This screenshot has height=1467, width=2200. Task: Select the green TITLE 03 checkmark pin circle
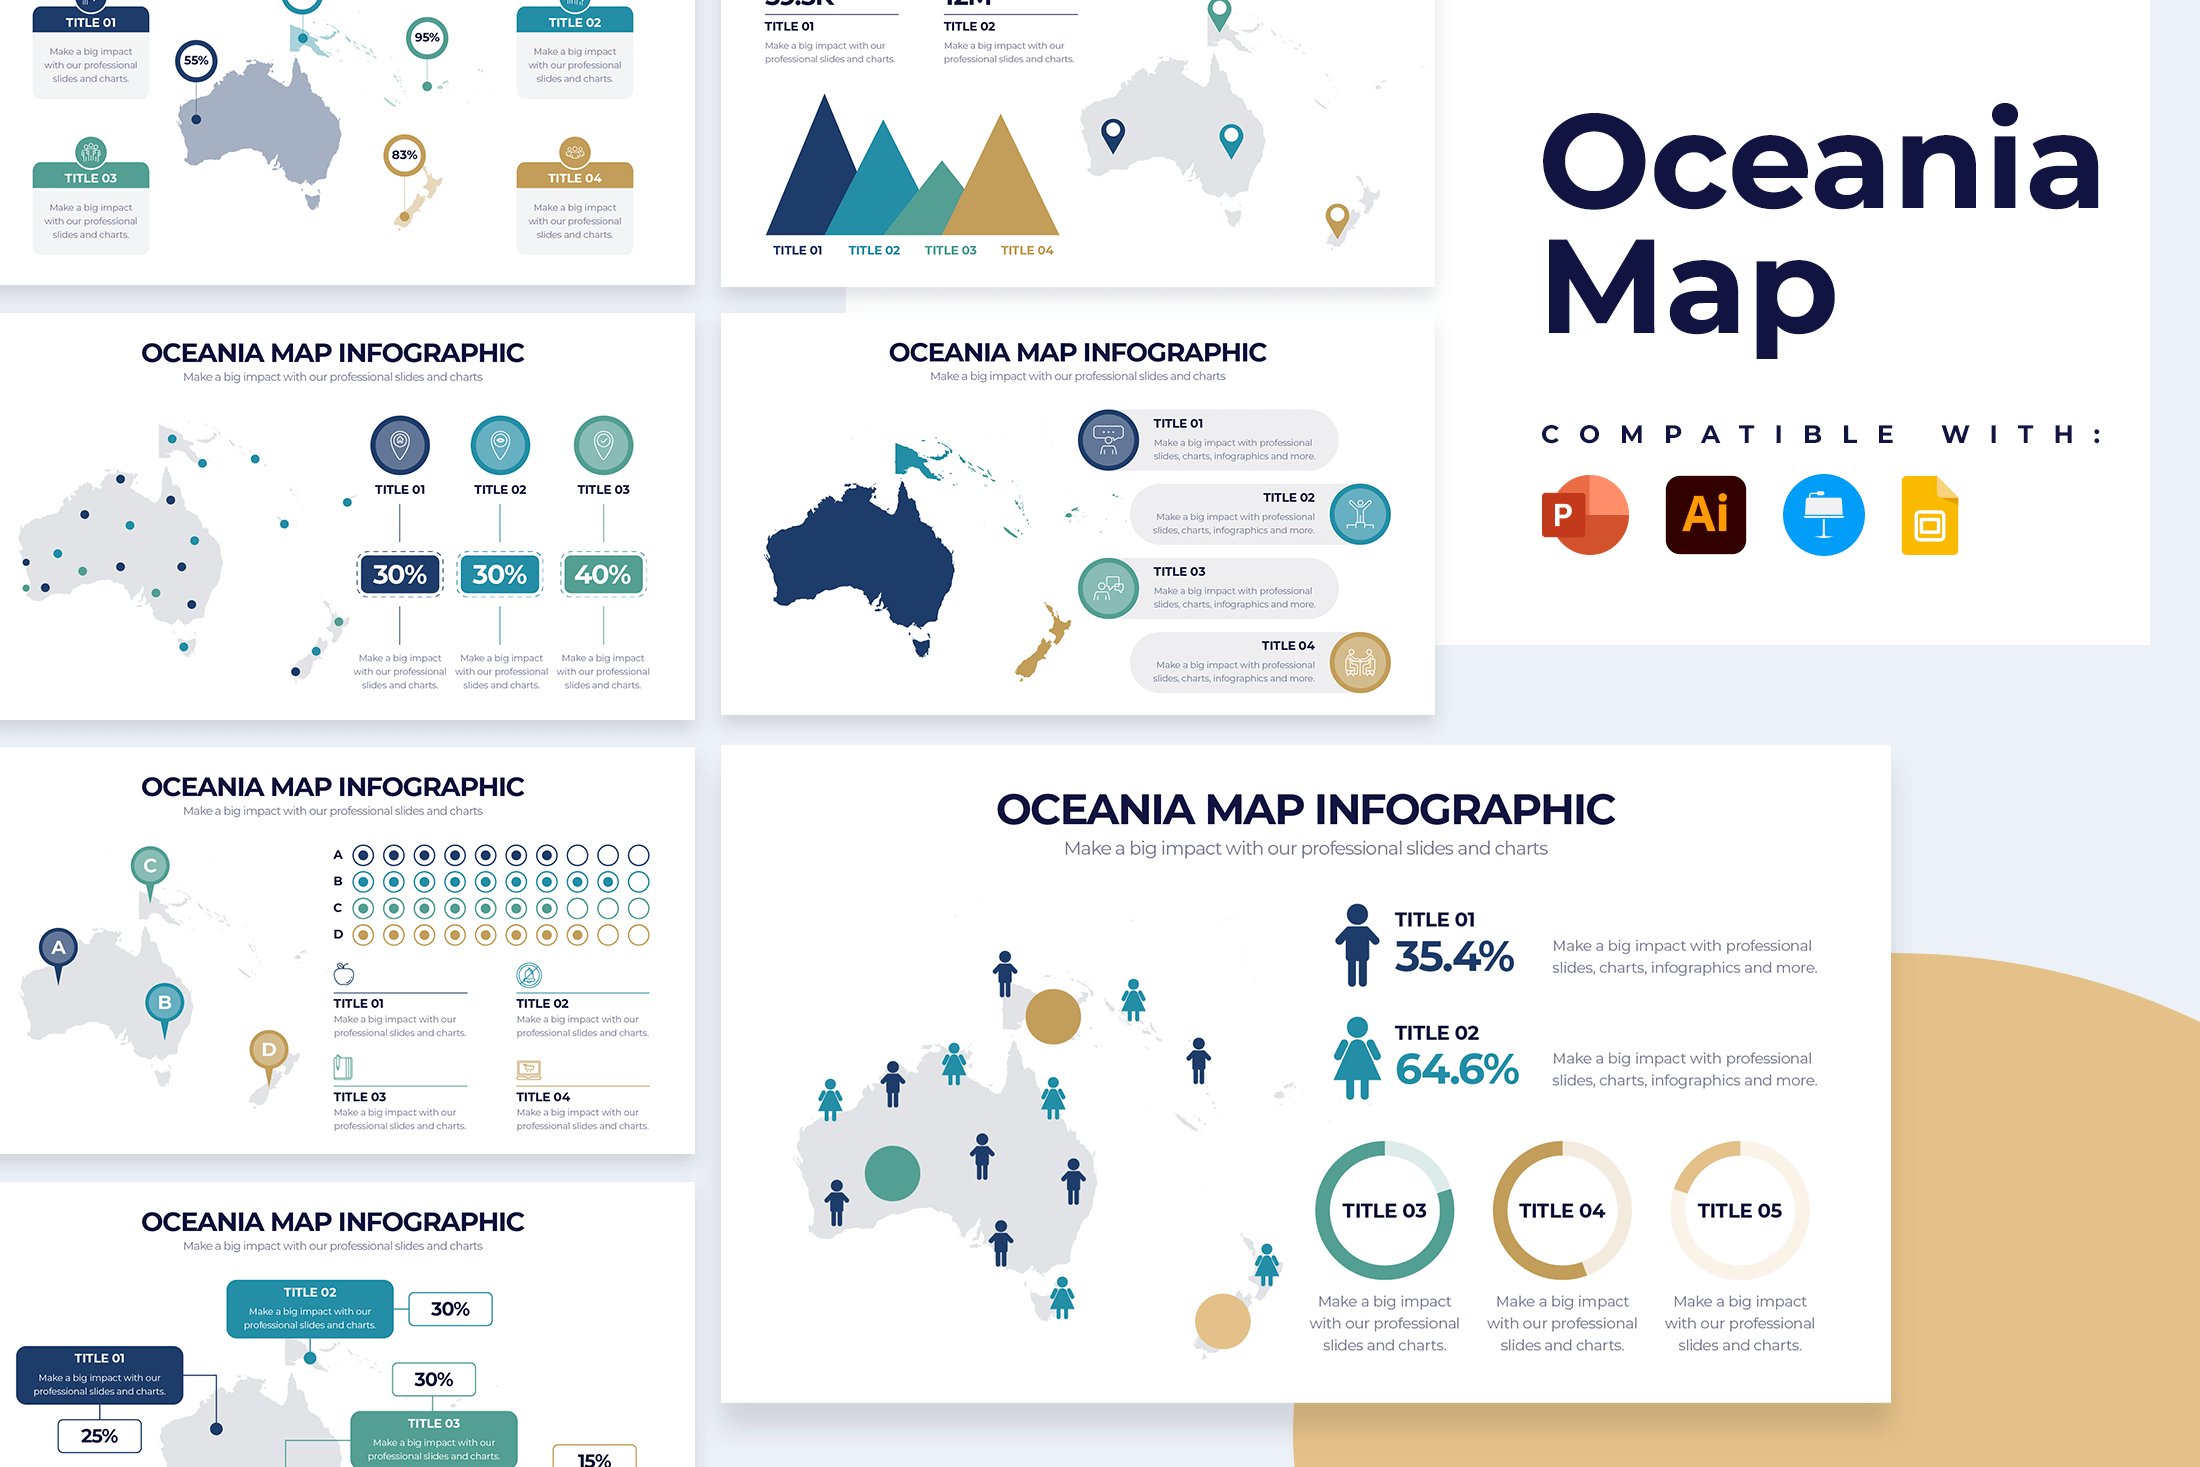(x=603, y=445)
